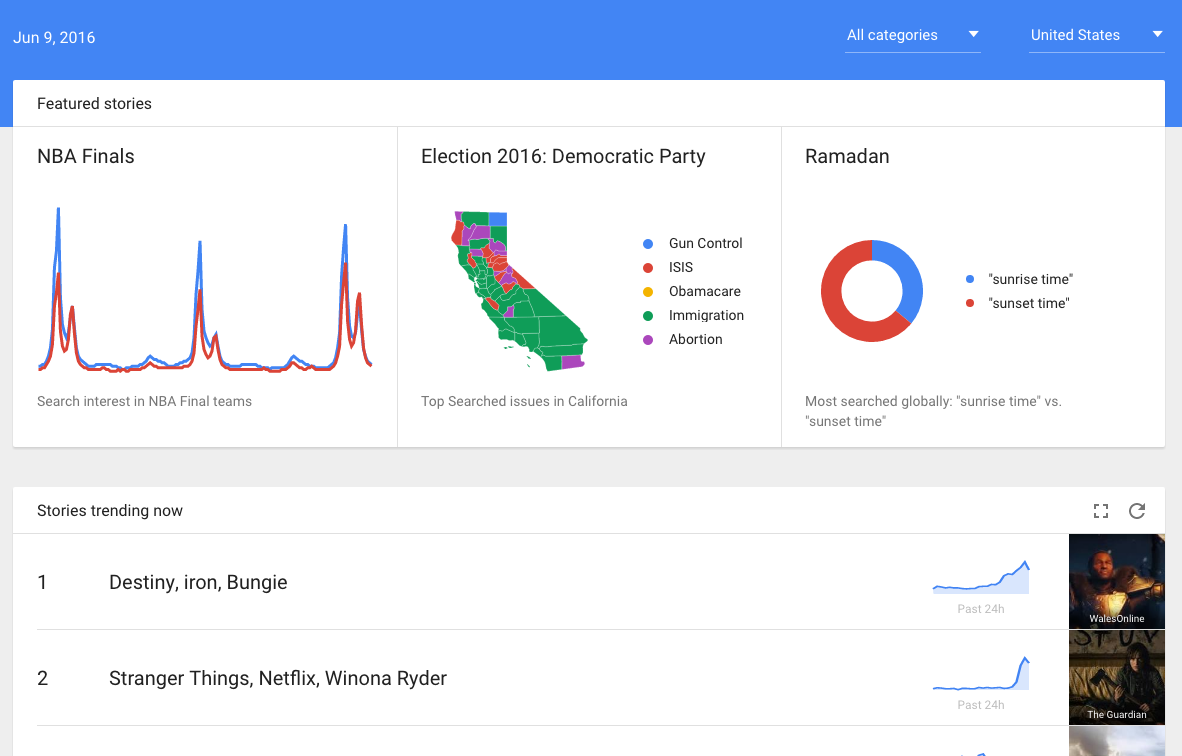Image resolution: width=1182 pixels, height=756 pixels.
Task: Open Election 2016: Democratic Party story
Action: [563, 156]
